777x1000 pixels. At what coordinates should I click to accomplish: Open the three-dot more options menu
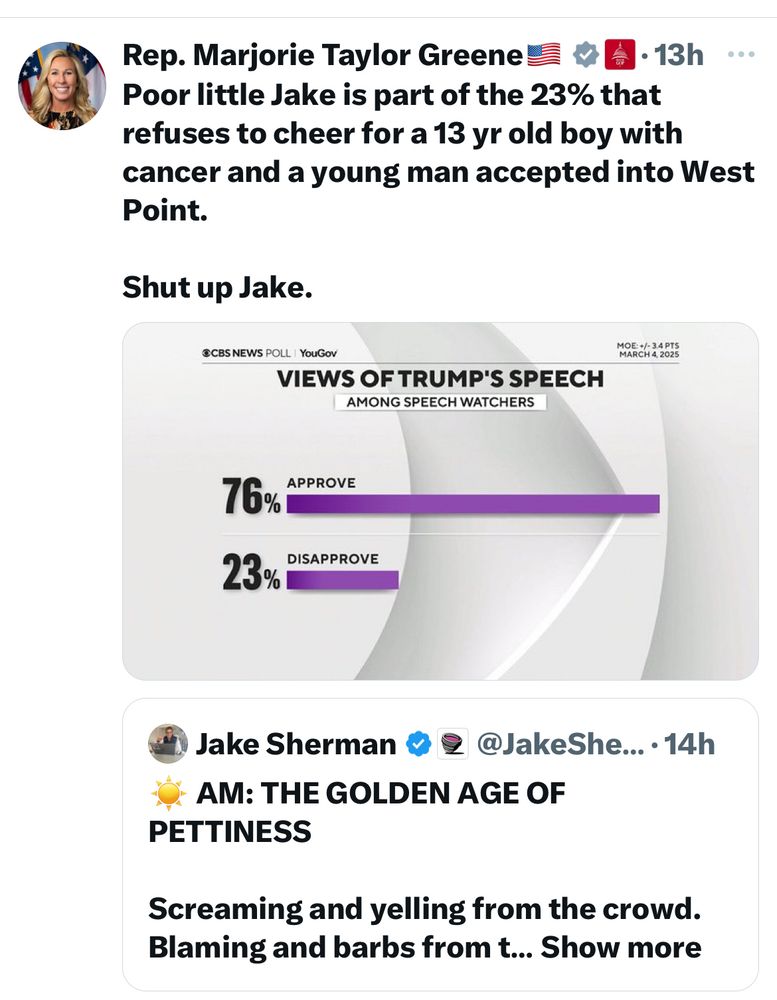click(740, 55)
